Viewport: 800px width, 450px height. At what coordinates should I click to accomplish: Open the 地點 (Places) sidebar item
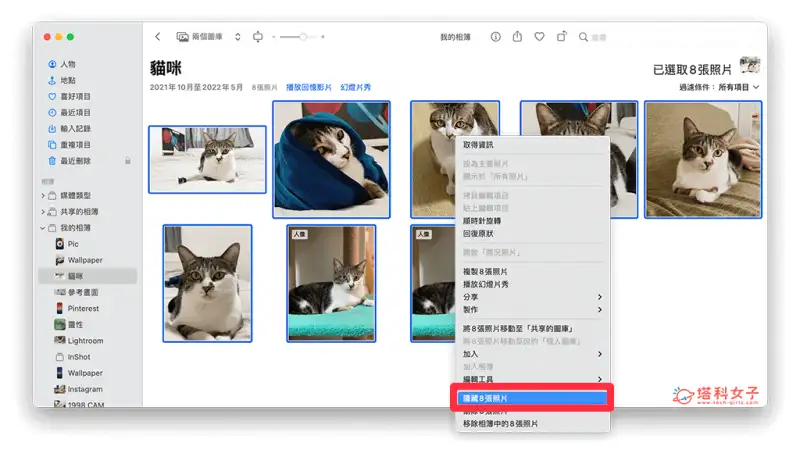[x=67, y=80]
